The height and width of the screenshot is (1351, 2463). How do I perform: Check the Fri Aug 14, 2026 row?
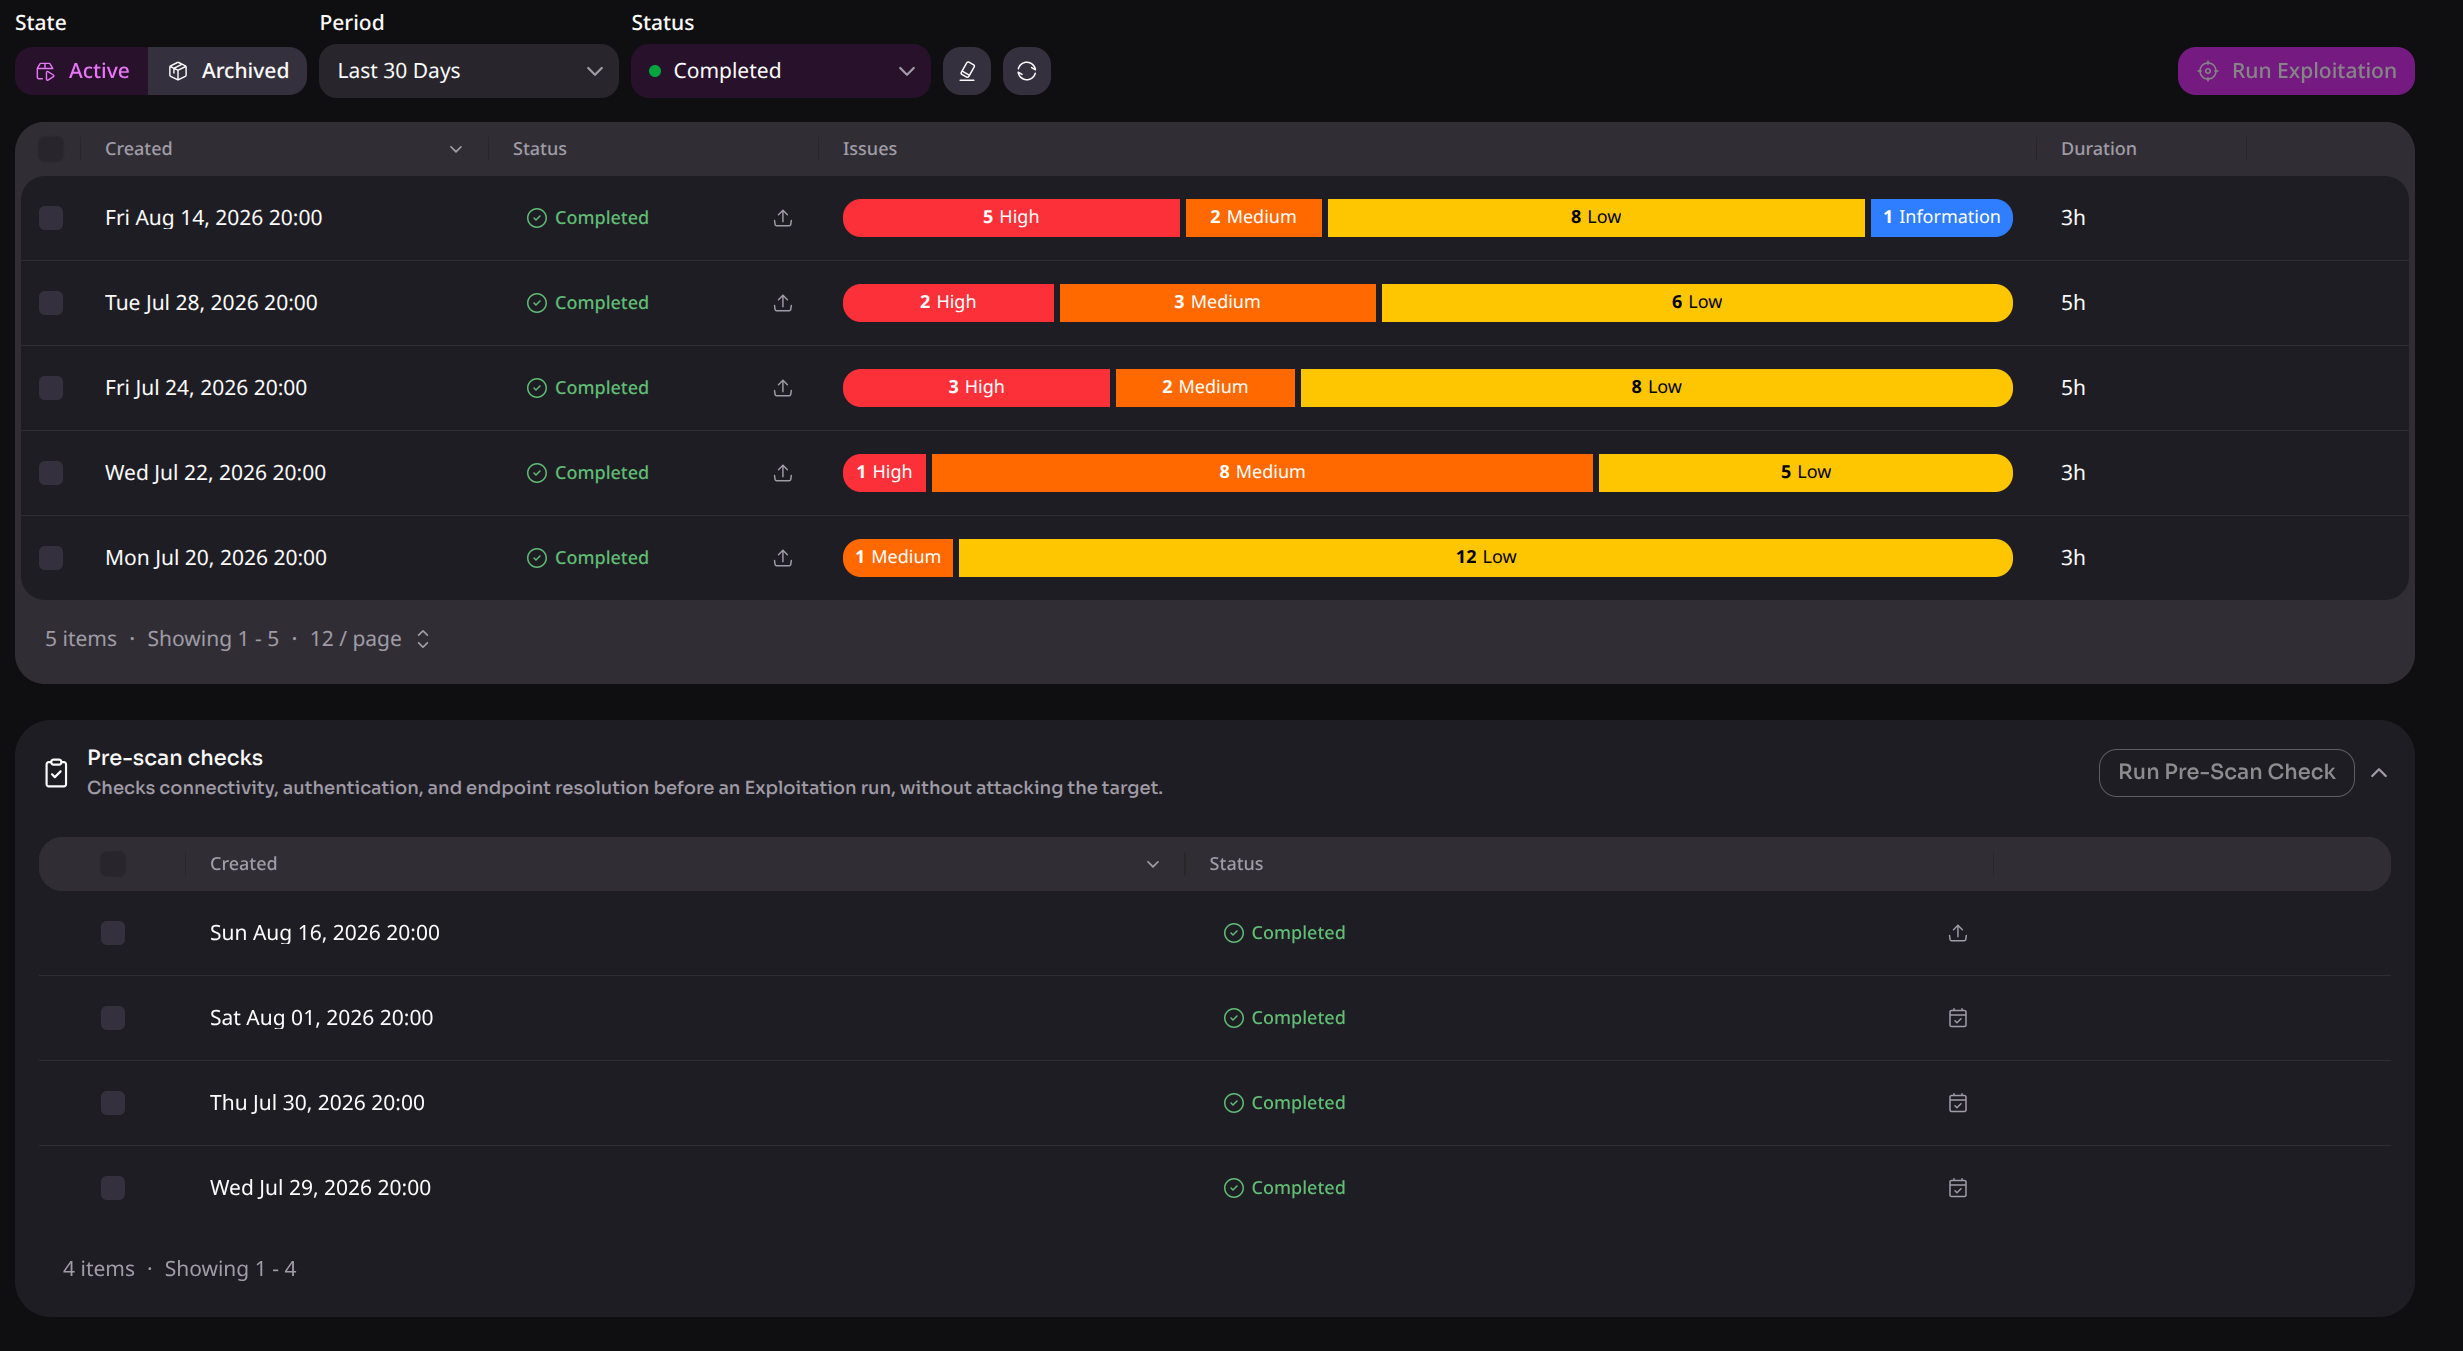point(51,218)
